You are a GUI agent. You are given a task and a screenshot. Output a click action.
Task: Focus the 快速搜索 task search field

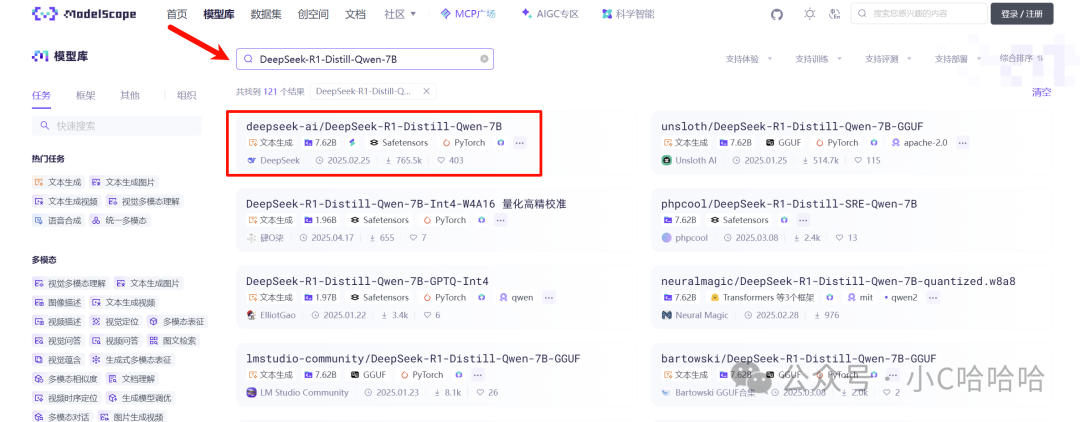click(117, 125)
